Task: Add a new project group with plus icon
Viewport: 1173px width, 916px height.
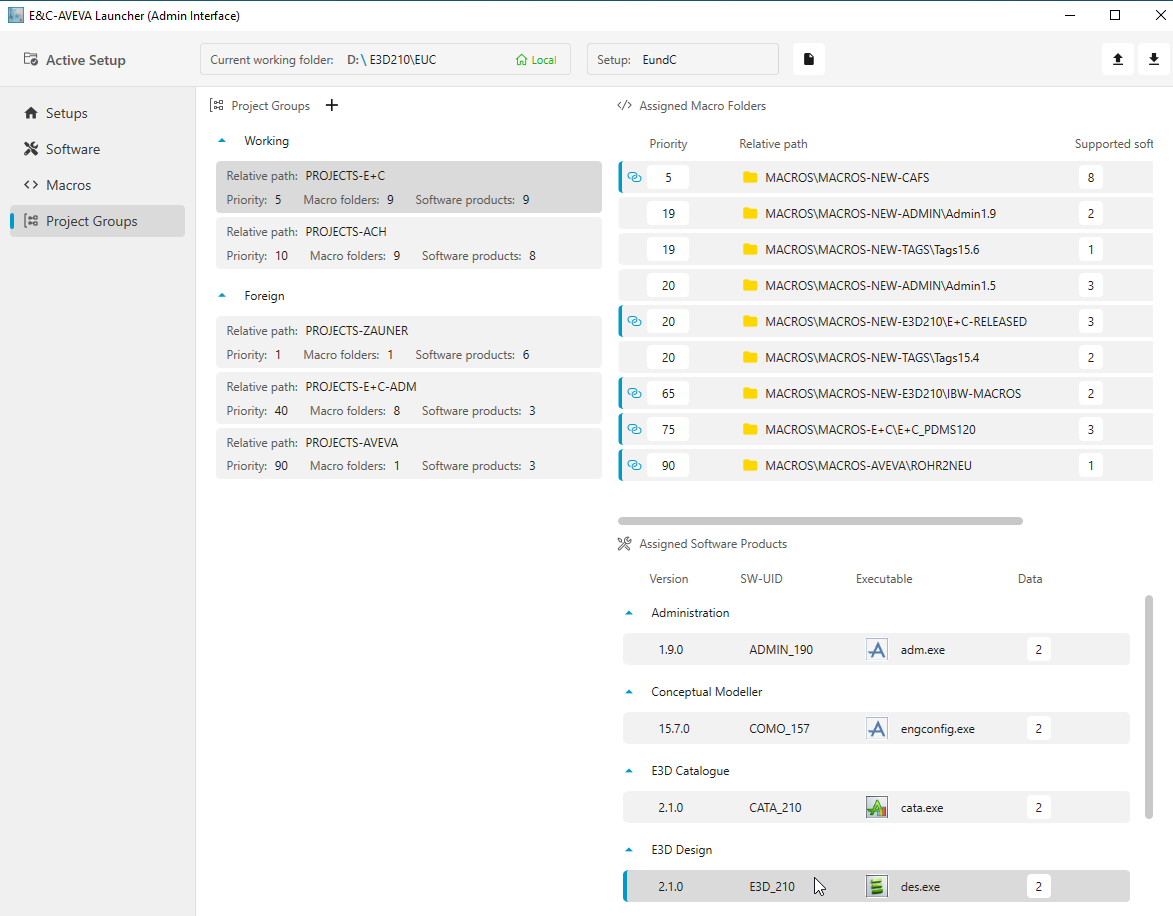Action: 332,106
